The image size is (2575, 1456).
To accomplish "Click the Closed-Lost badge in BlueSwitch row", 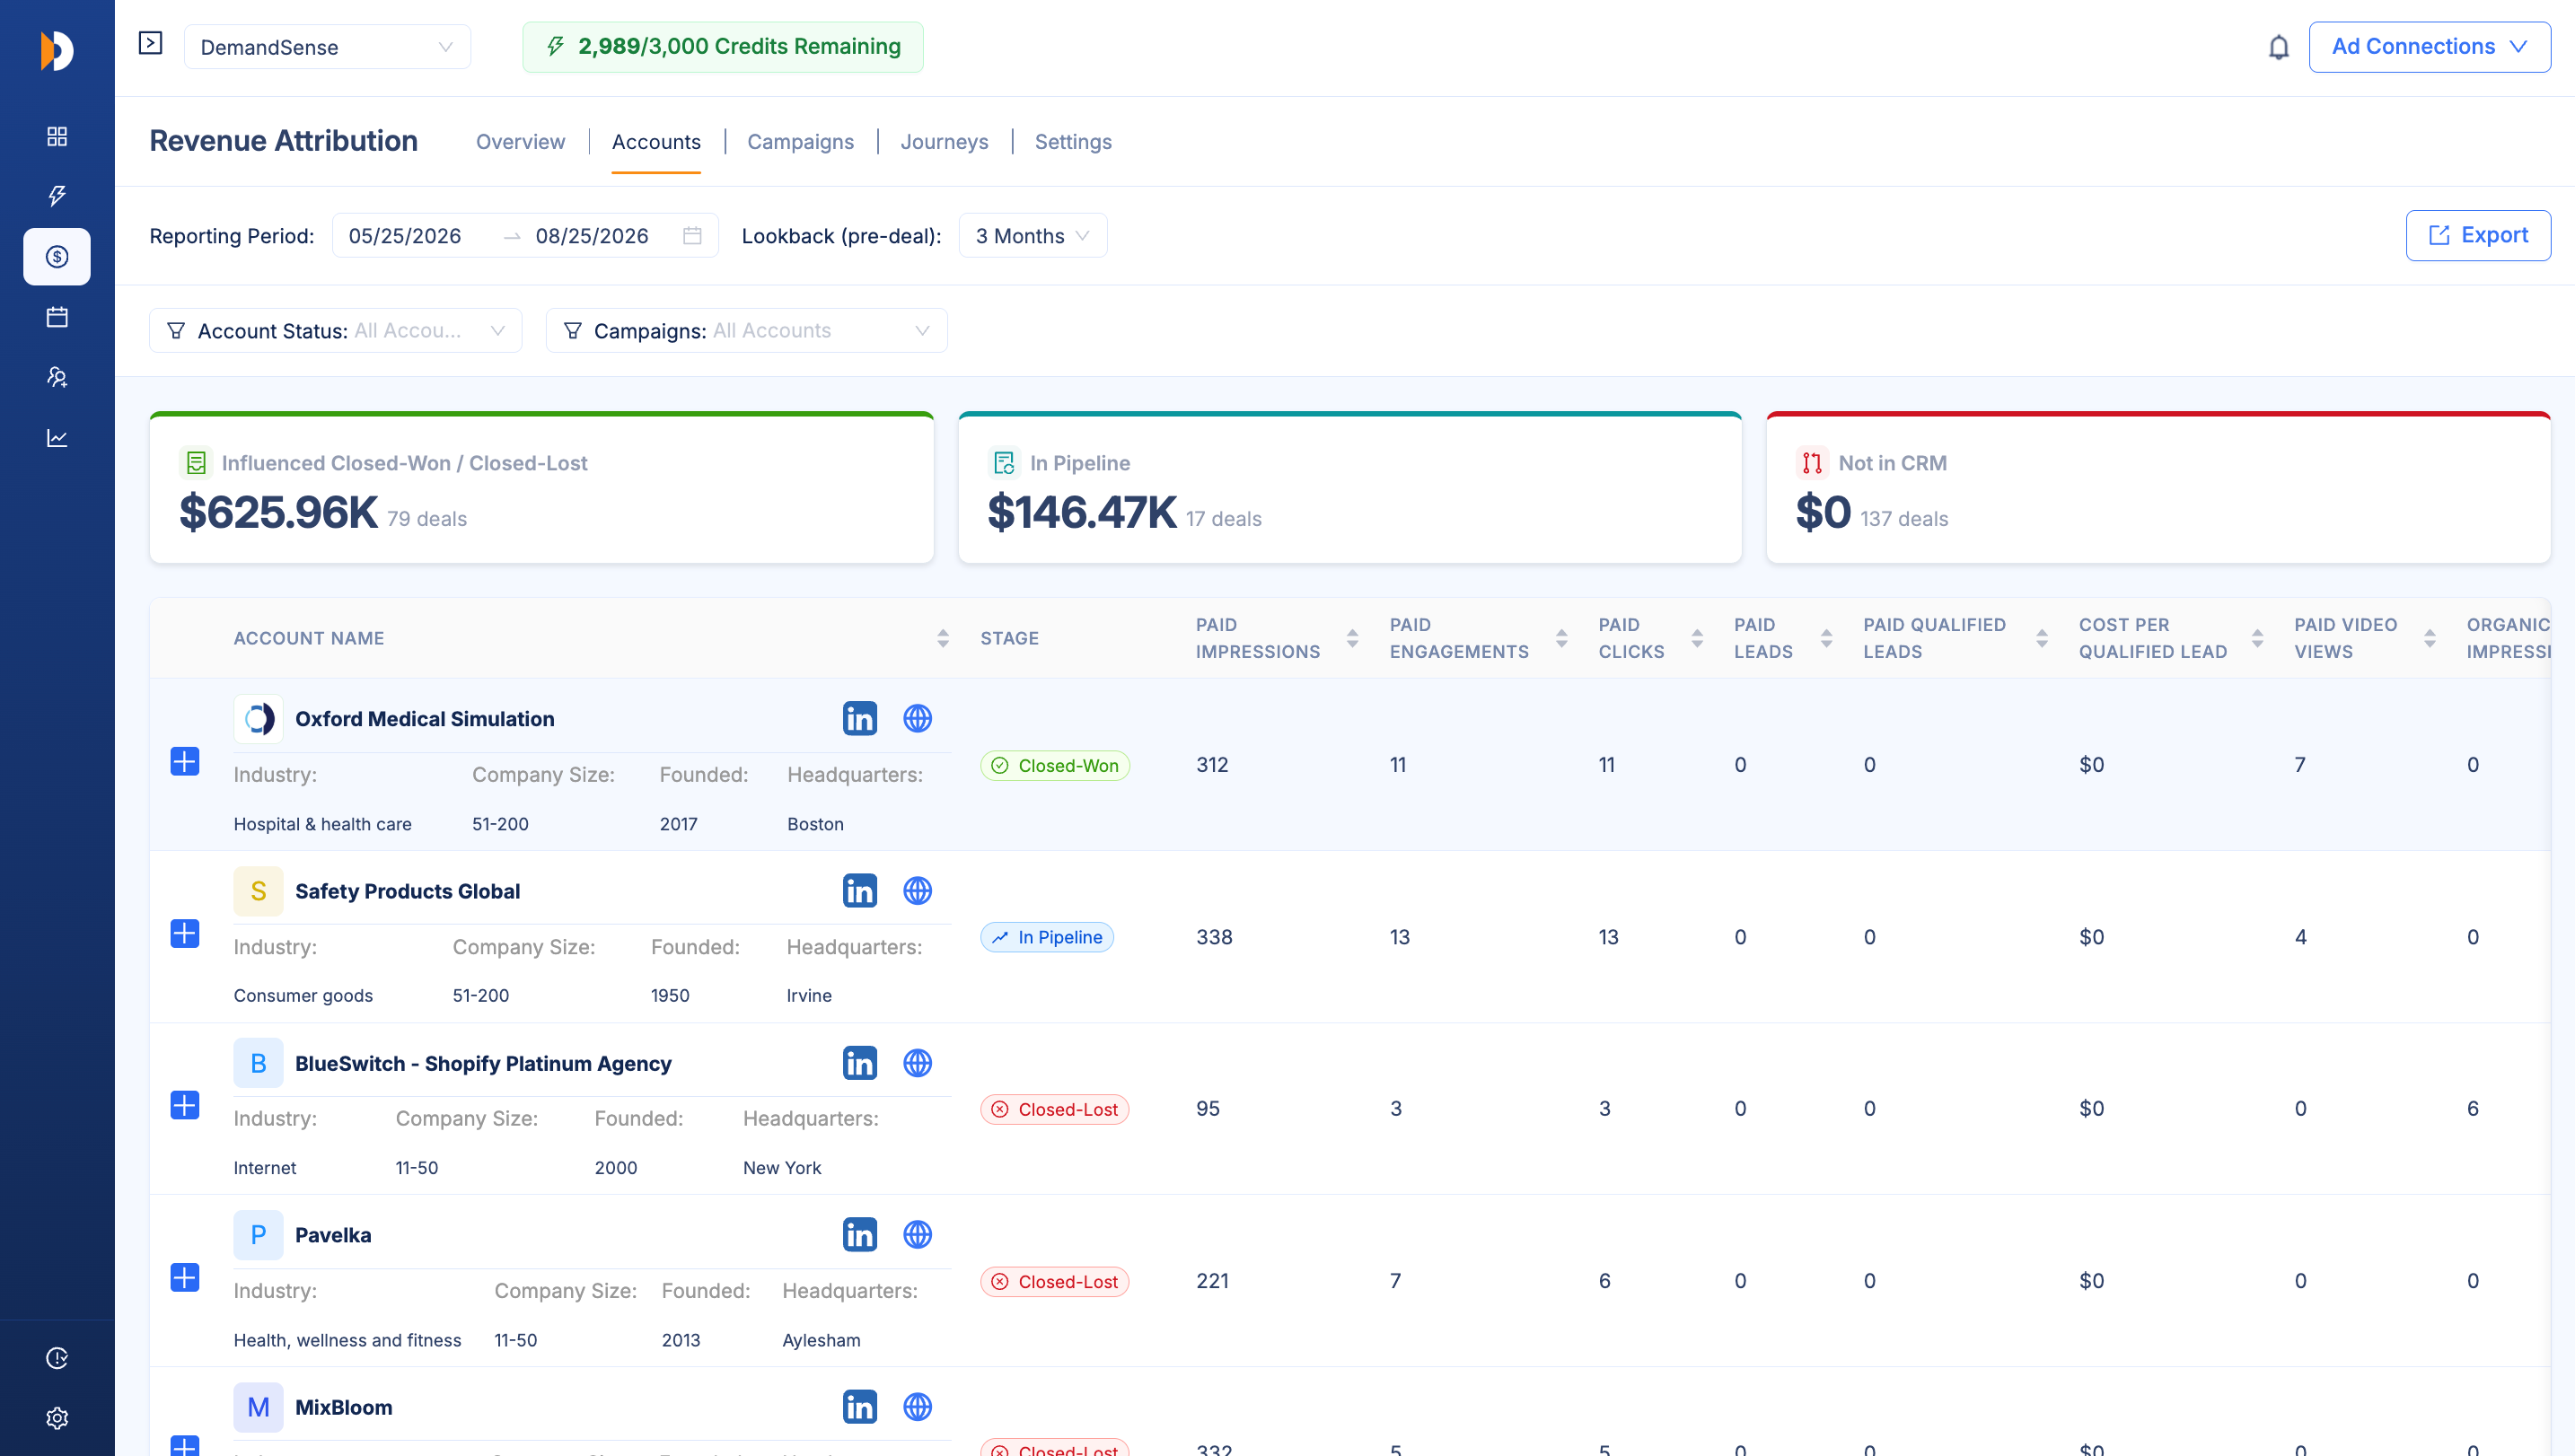I will click(1055, 1110).
